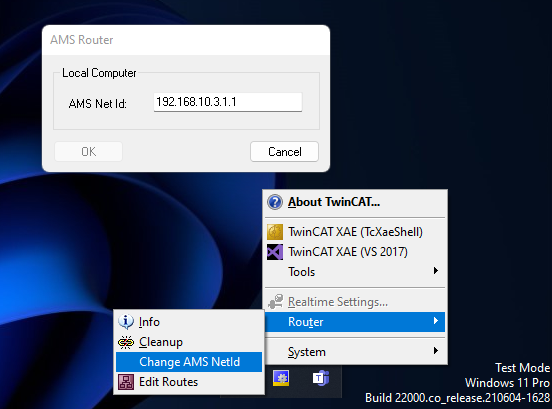Click the Local Computer group label
The image size is (552, 409).
pyautogui.click(x=99, y=73)
